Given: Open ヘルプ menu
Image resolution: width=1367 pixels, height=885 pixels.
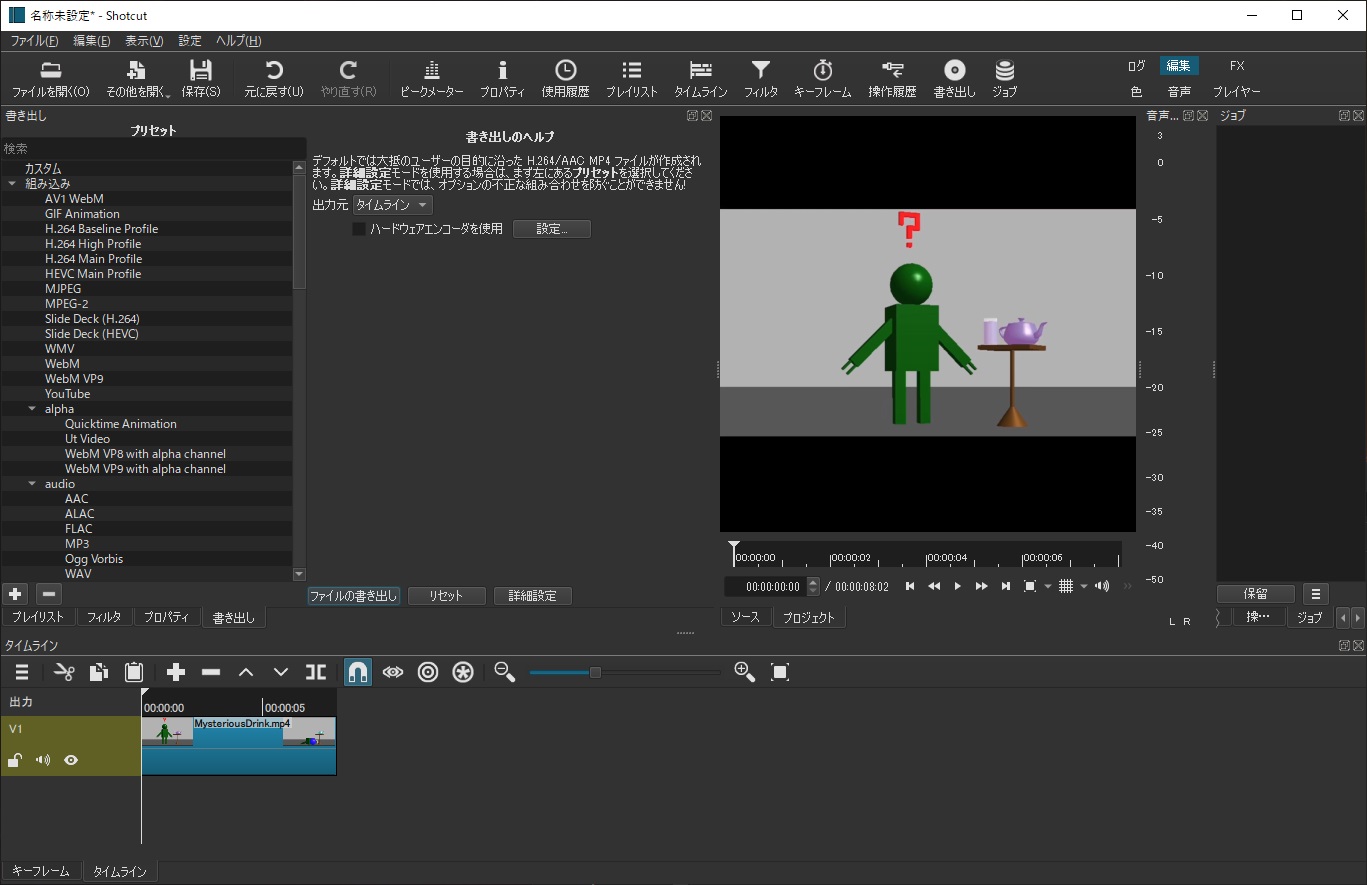Looking at the screenshot, I should [239, 41].
